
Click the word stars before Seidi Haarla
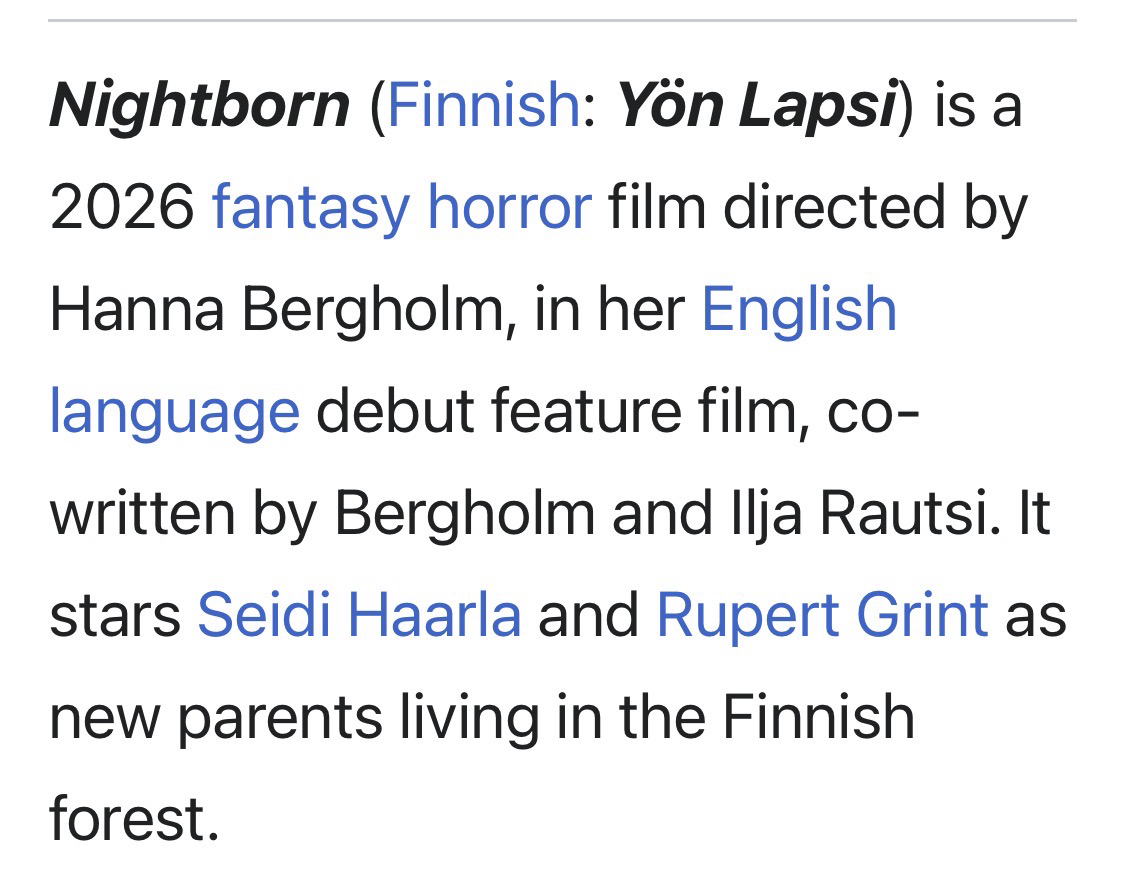(x=115, y=613)
